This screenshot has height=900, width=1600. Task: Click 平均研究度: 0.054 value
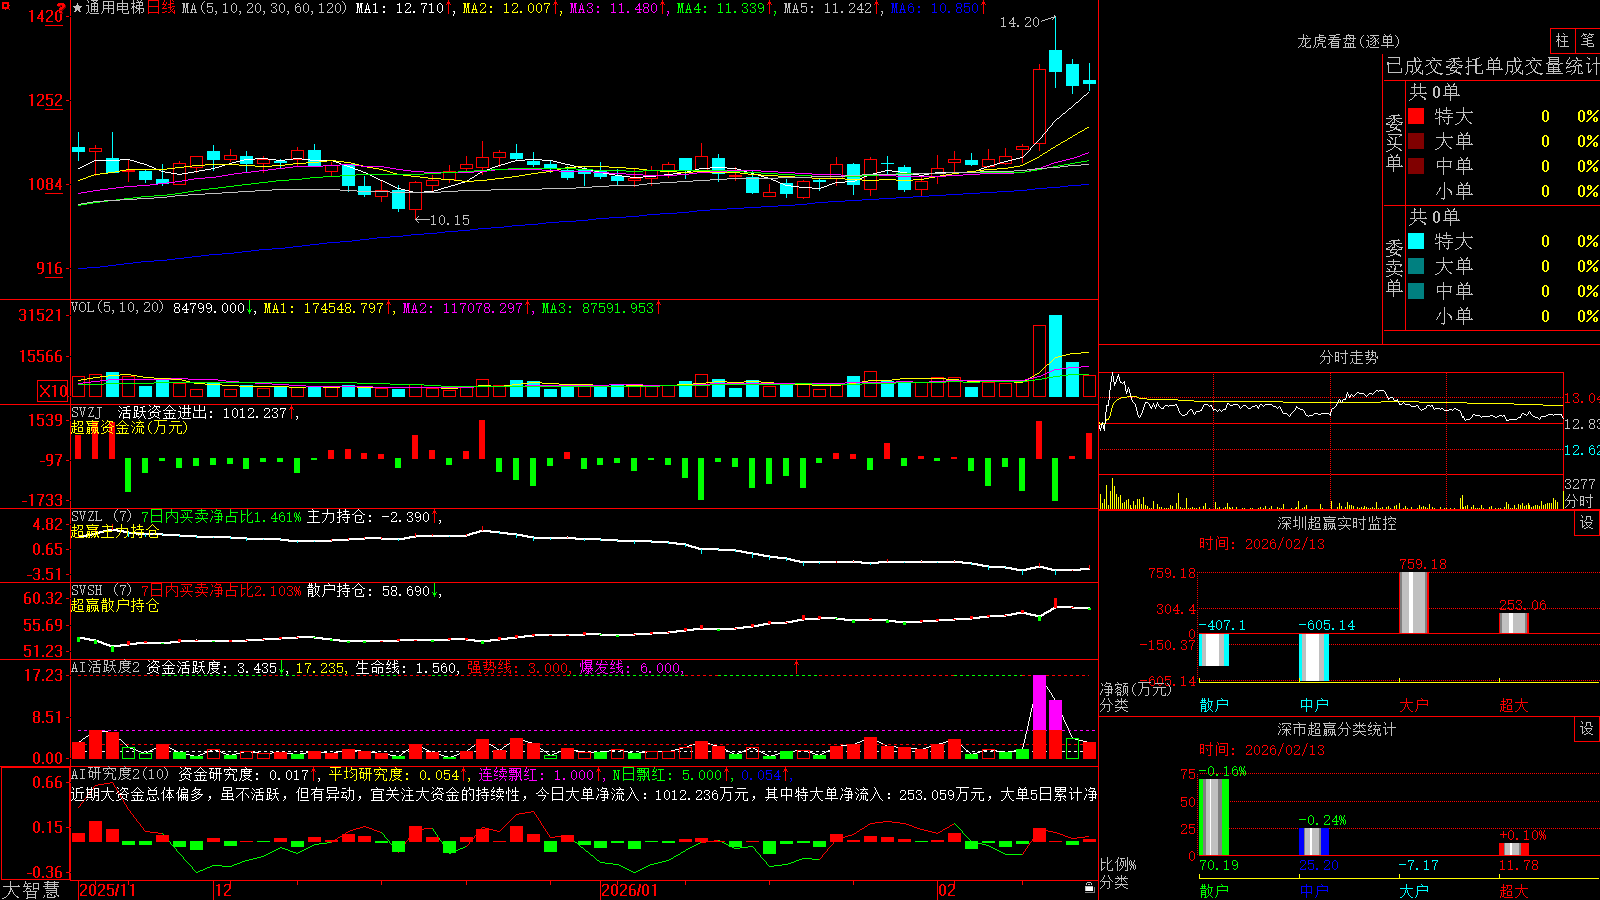394,774
